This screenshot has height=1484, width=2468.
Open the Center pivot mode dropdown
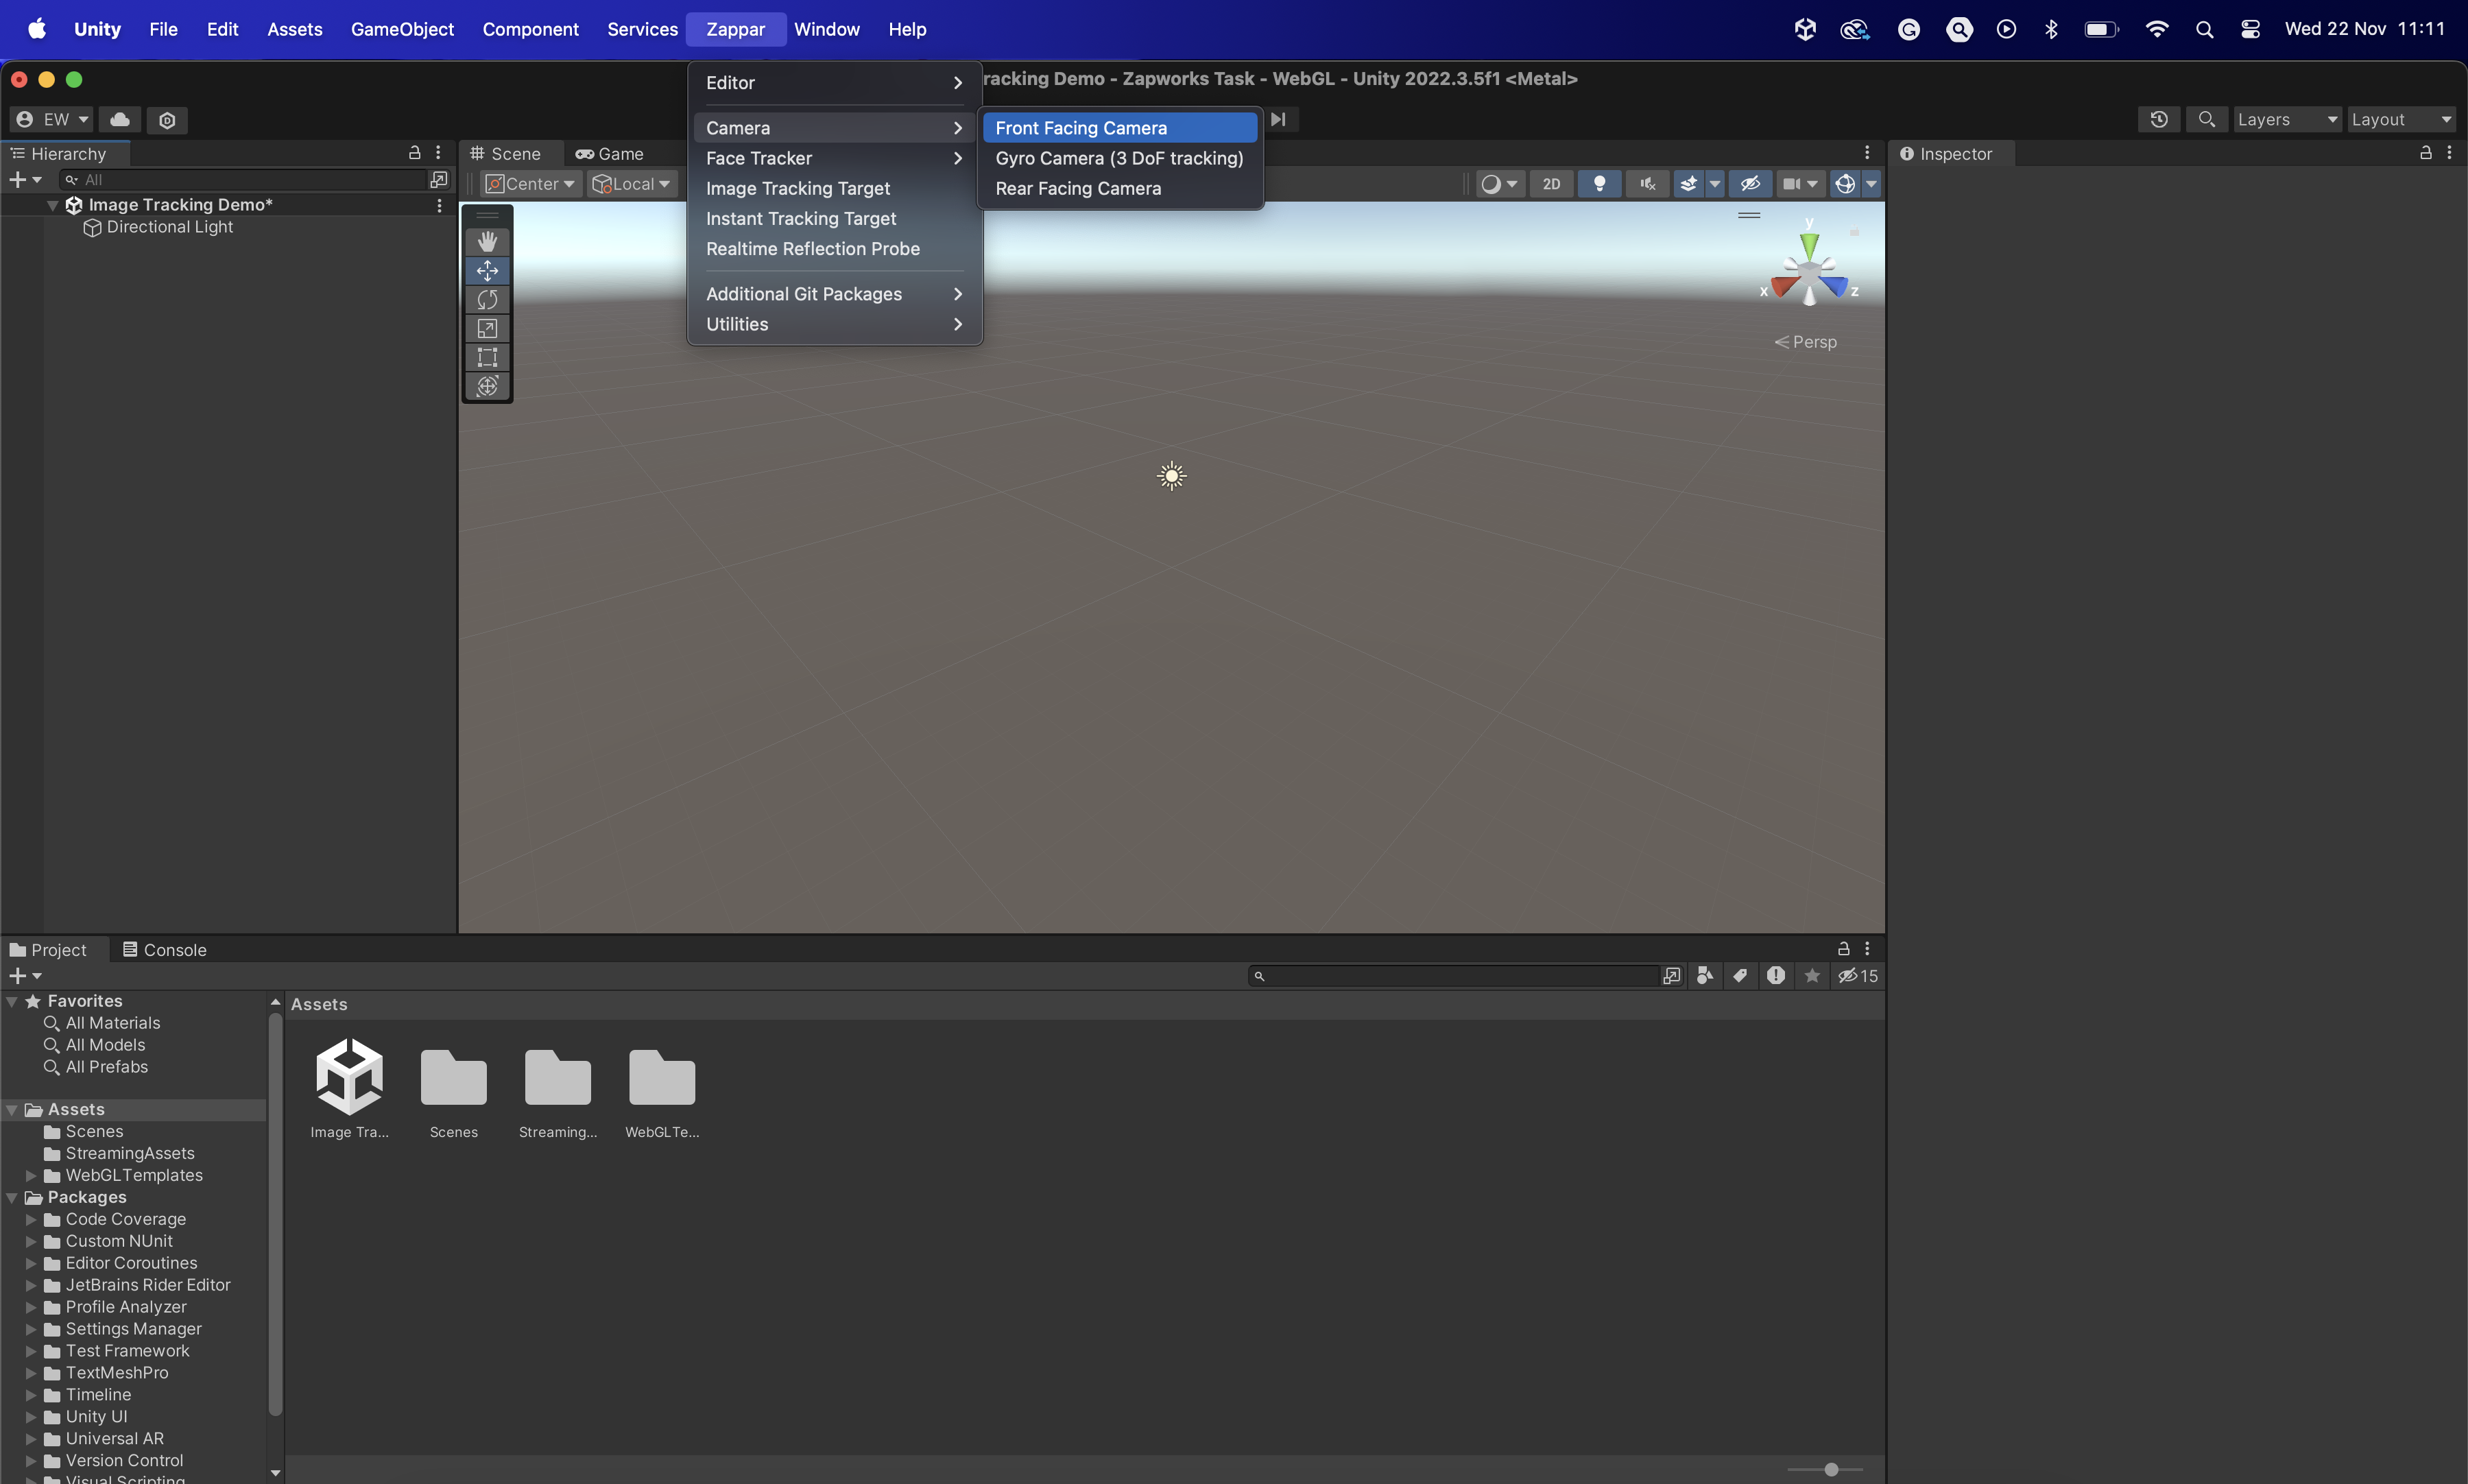click(x=530, y=184)
